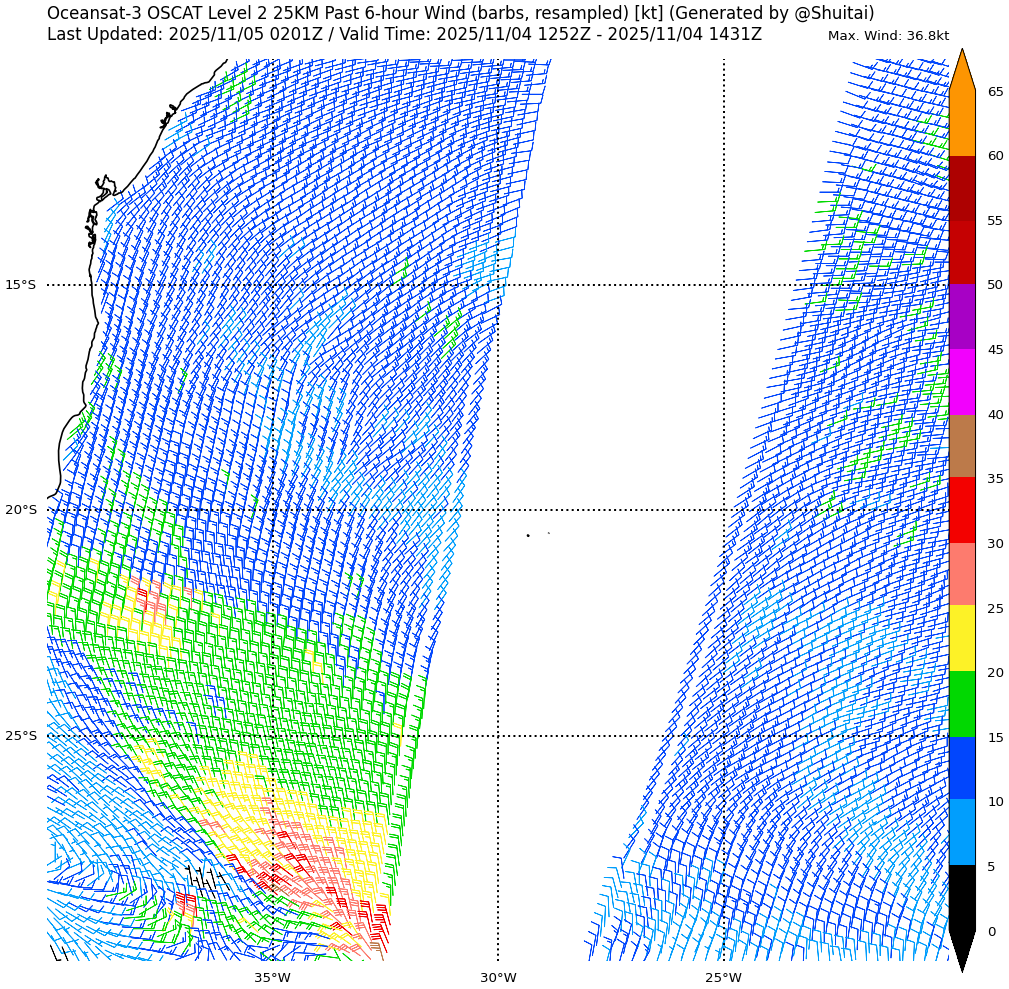
Task: Click the 25°W longitude axis label
Action: [x=723, y=977]
